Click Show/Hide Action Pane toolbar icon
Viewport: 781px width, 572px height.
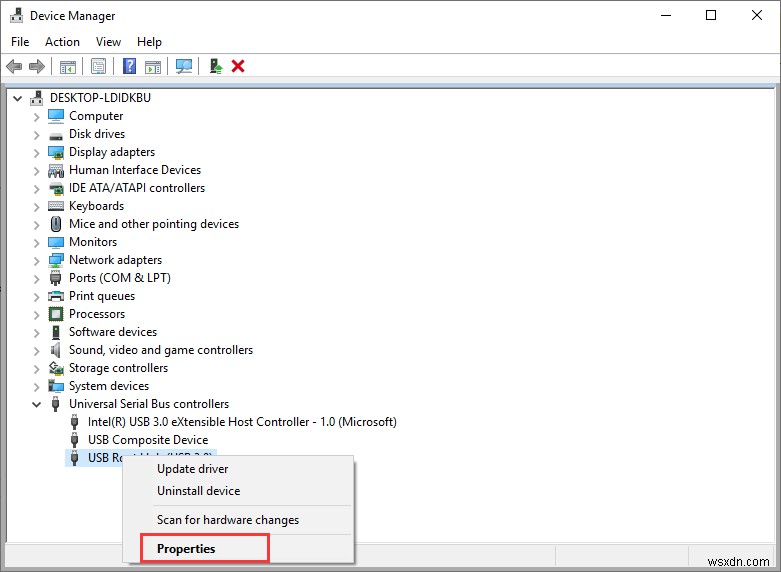153,66
